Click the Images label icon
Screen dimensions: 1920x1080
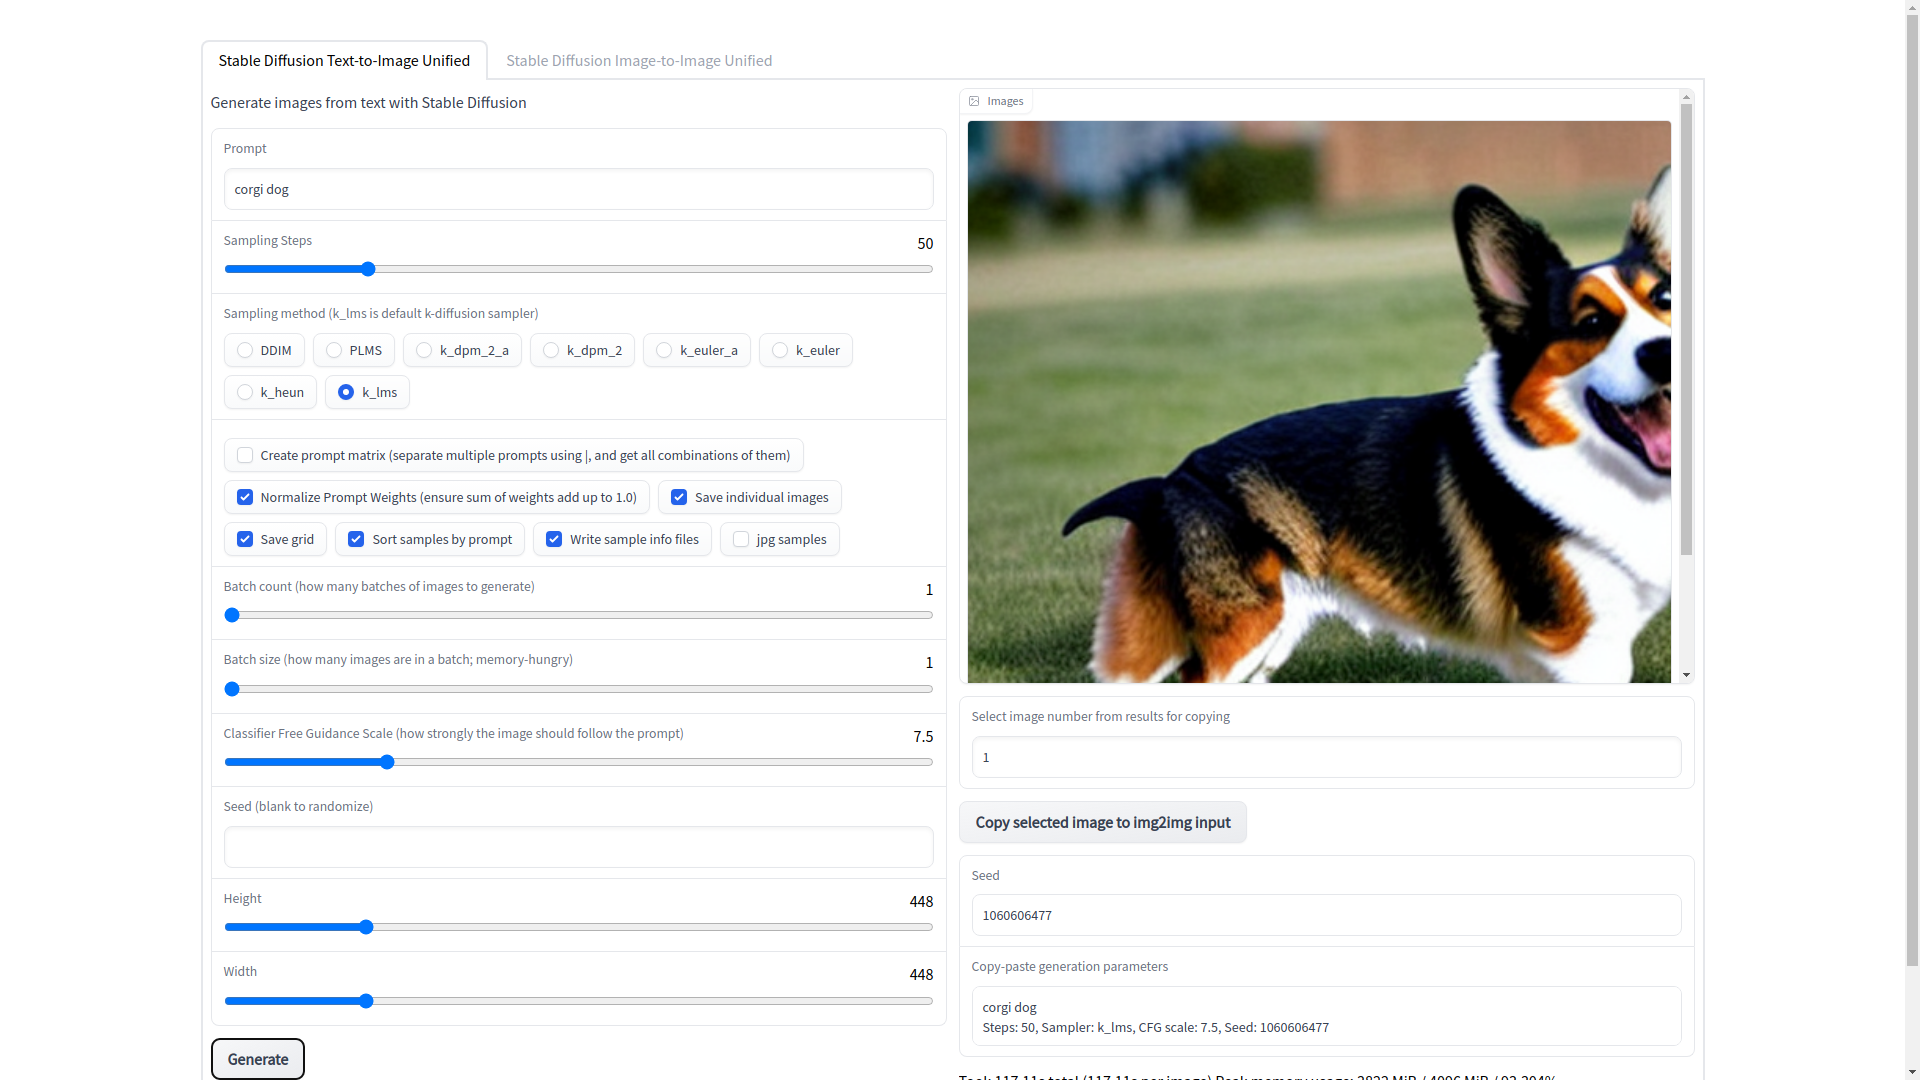click(x=974, y=101)
